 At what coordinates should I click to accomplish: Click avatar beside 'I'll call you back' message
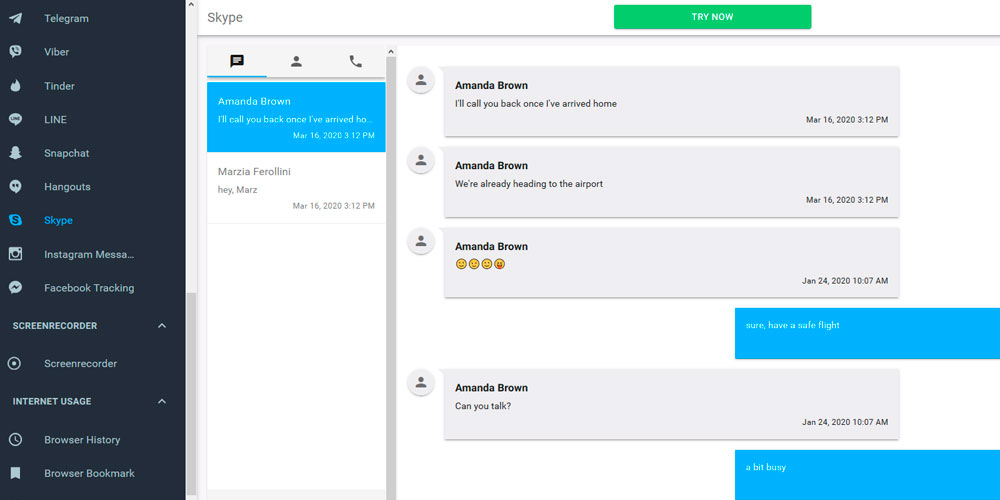(421, 80)
